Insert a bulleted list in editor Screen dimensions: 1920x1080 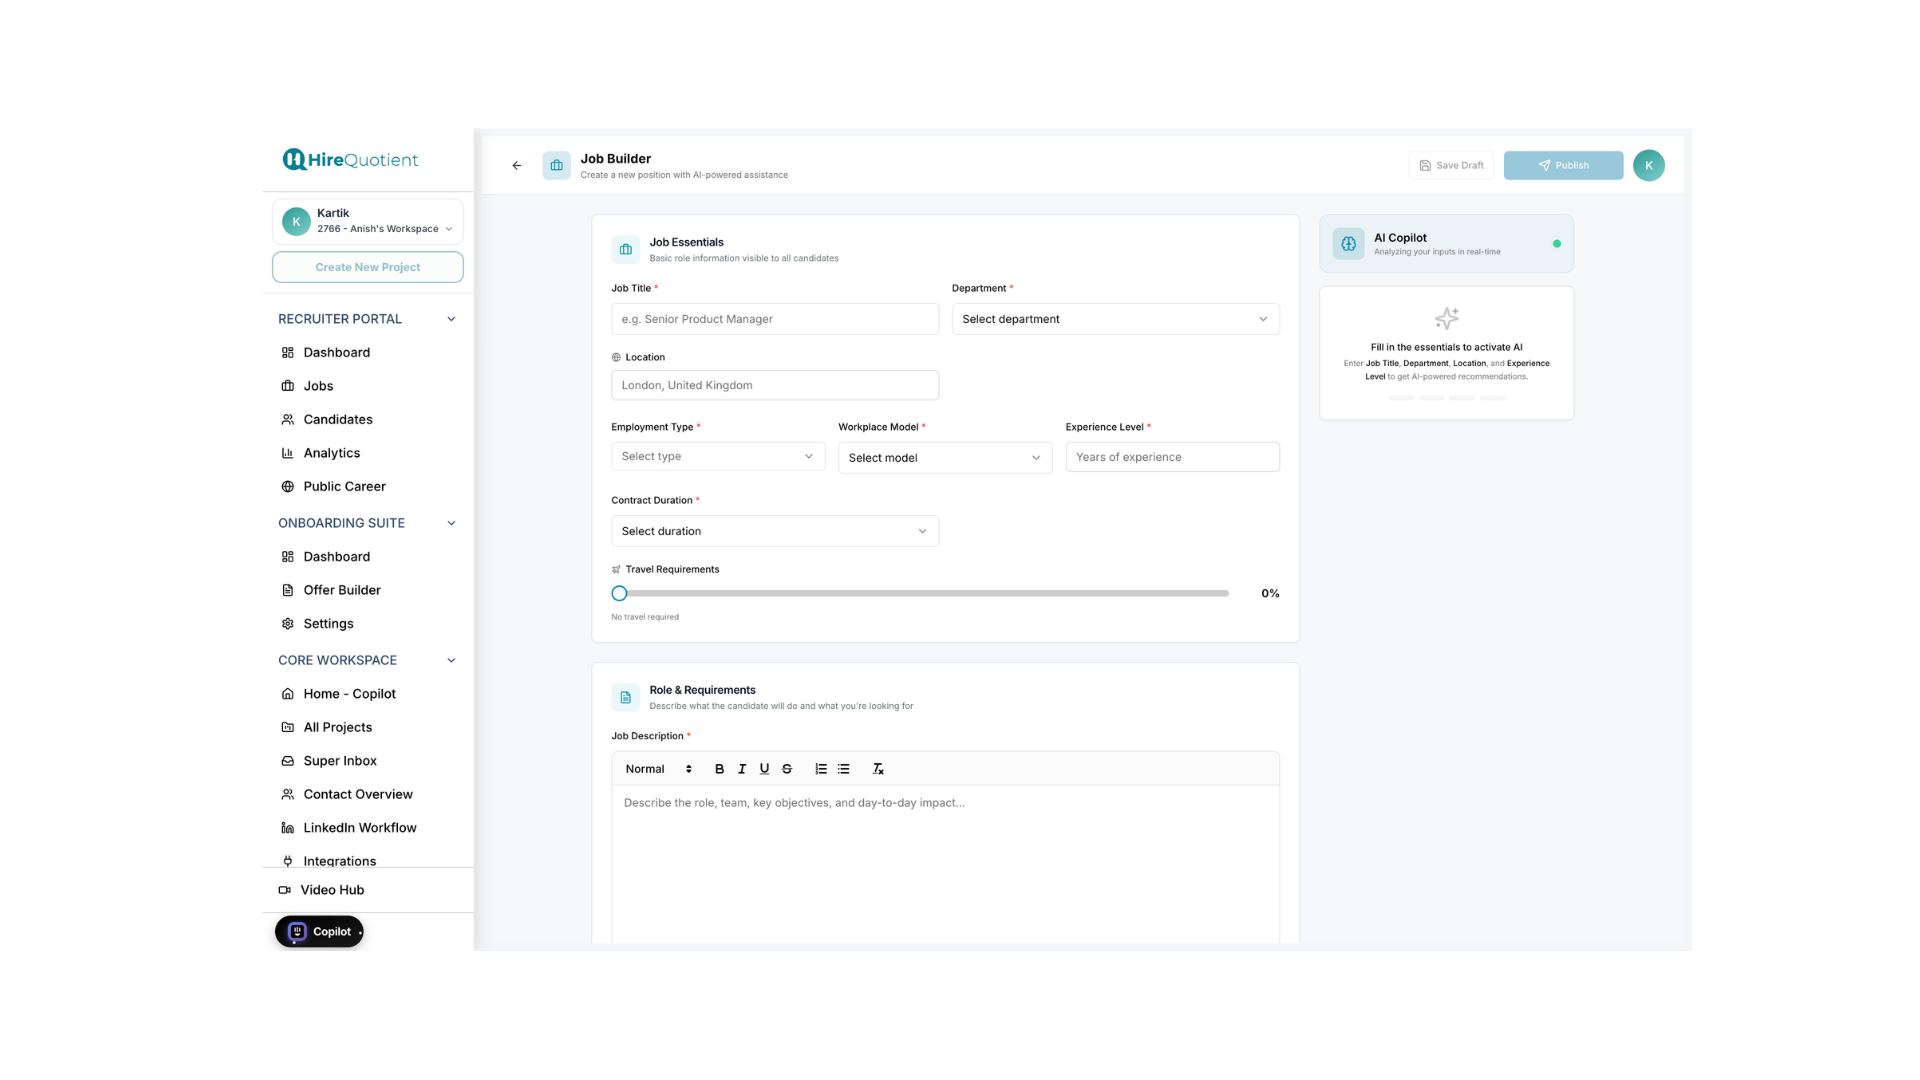tap(843, 769)
